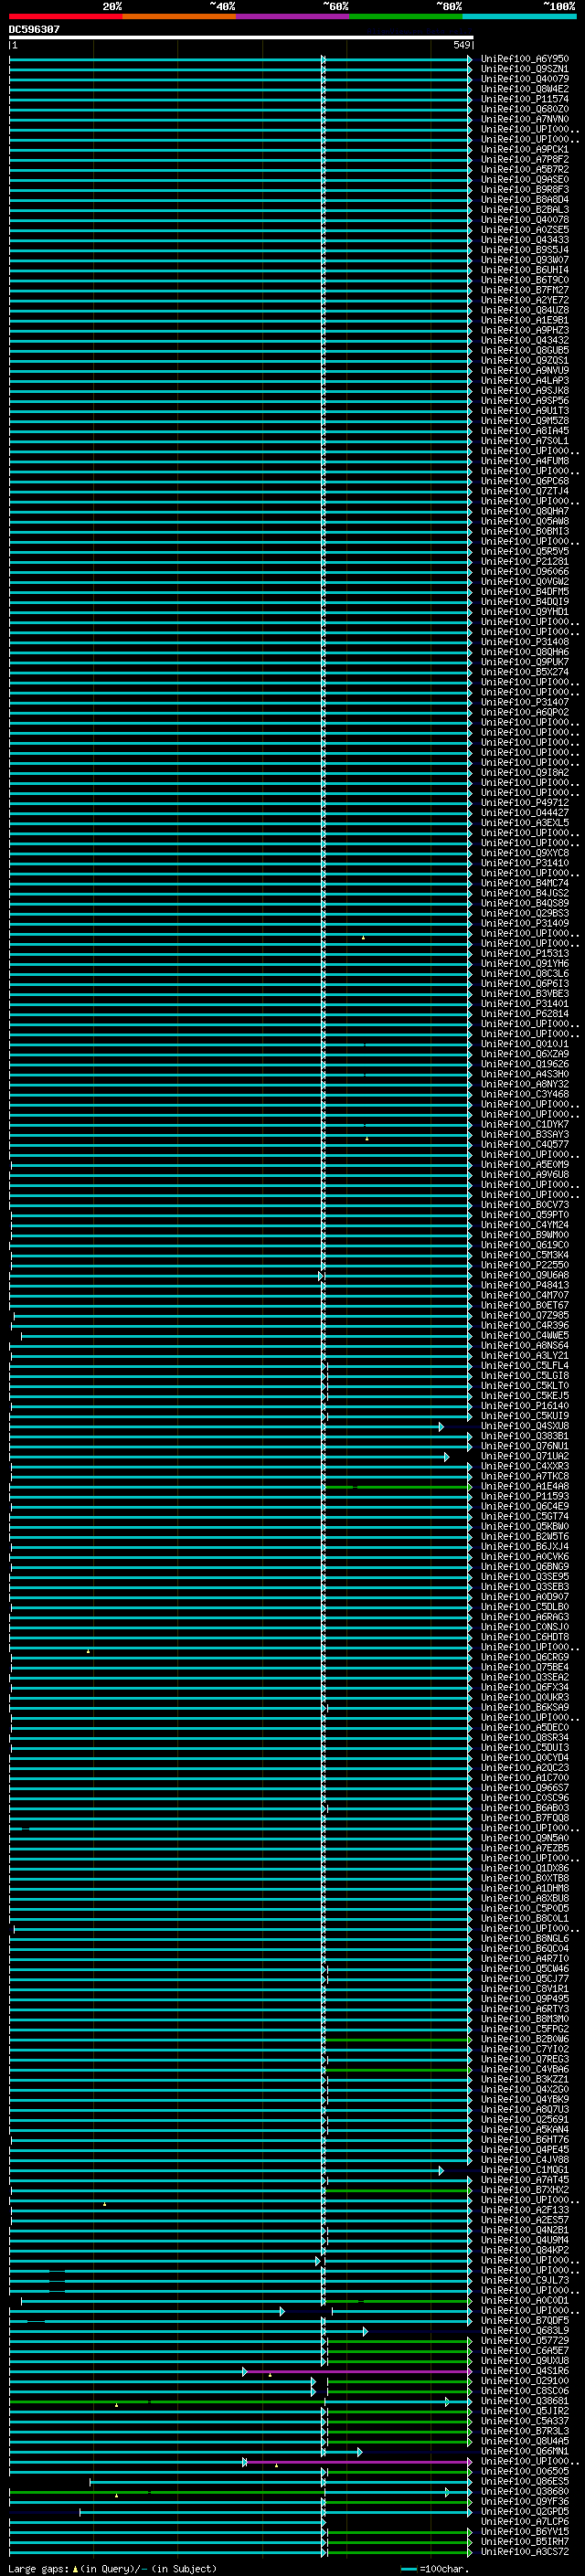
Task: Click the UniRef100_Q8GUB5 label
Action: click(x=525, y=351)
